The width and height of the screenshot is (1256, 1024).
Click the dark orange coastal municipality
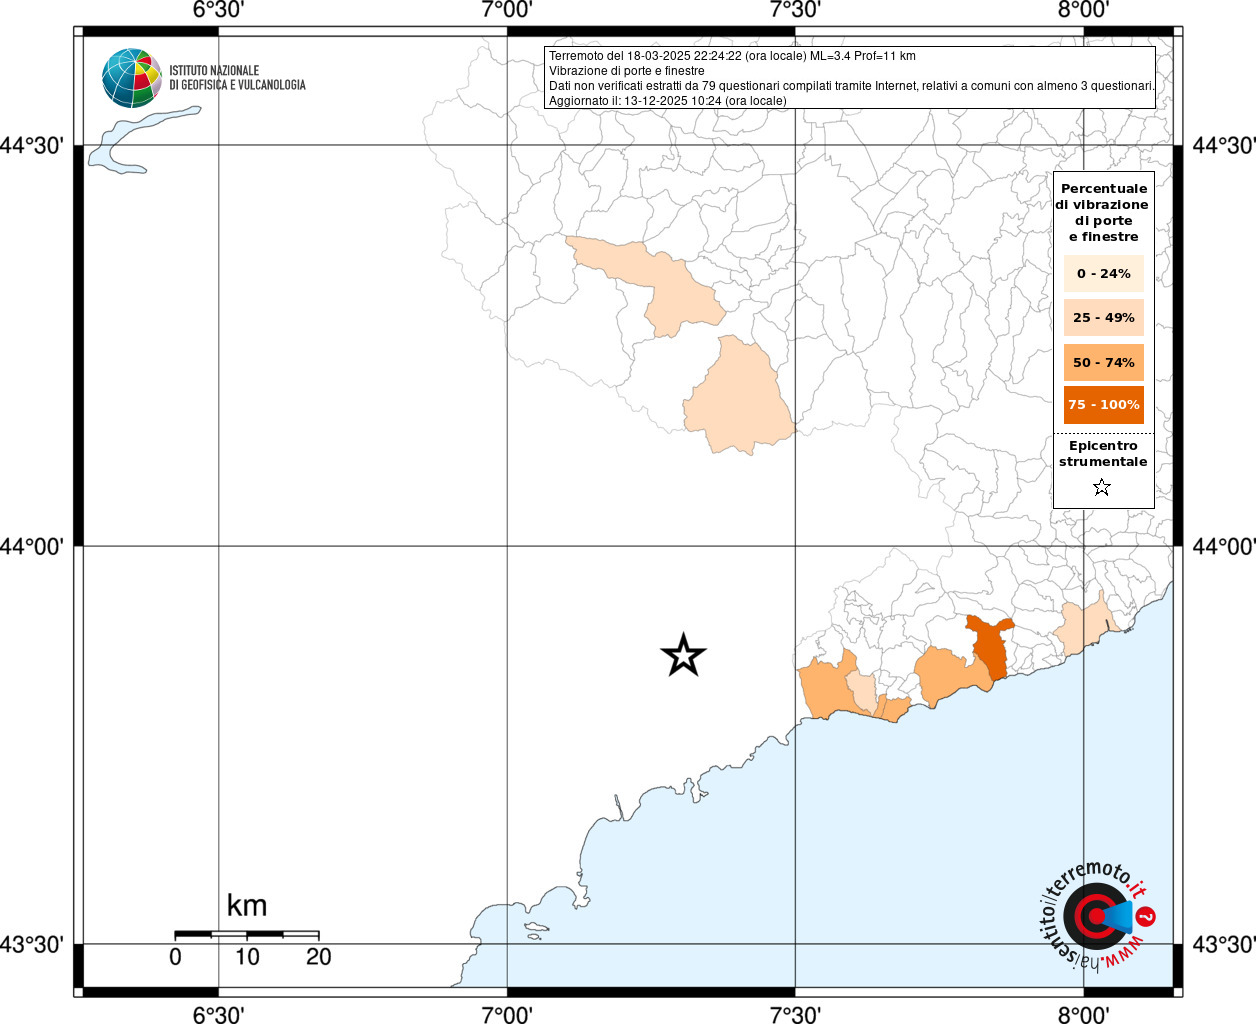point(989,647)
